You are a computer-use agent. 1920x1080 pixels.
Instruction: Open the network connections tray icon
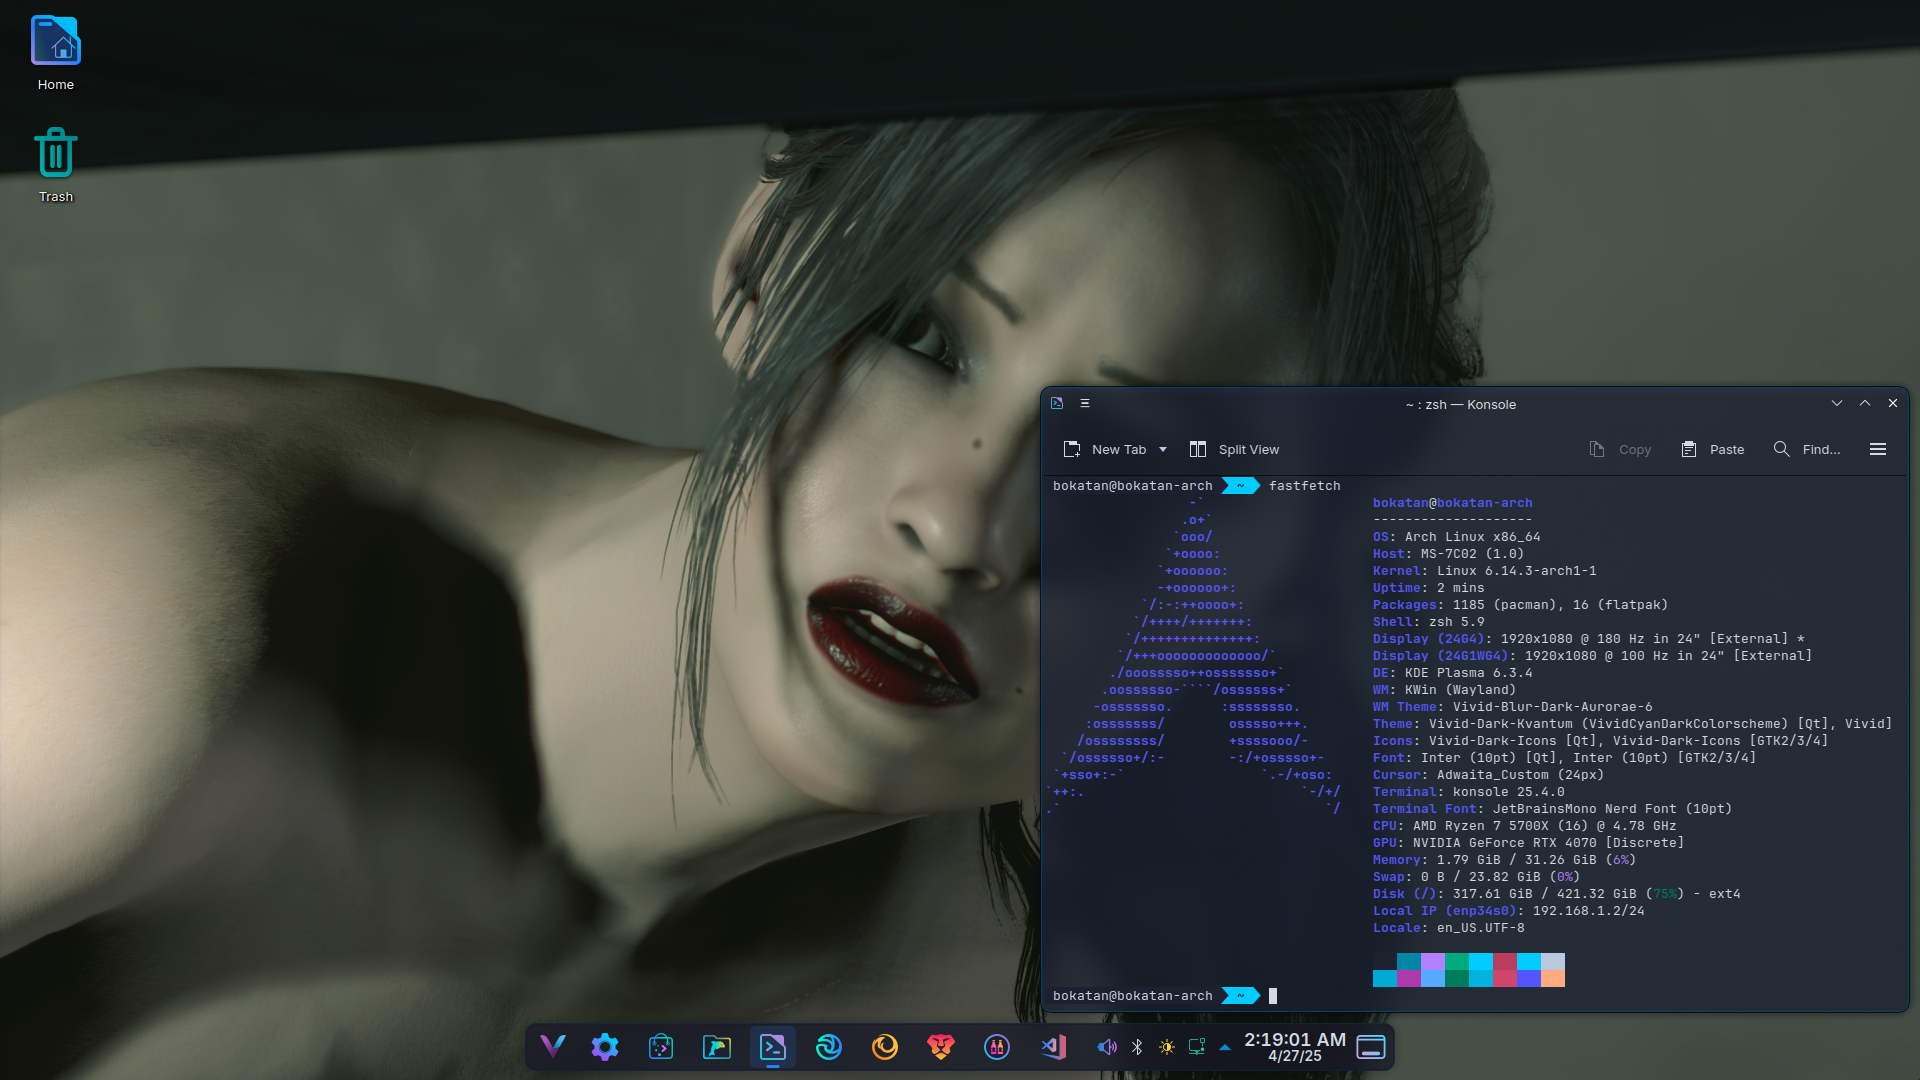point(1197,1047)
